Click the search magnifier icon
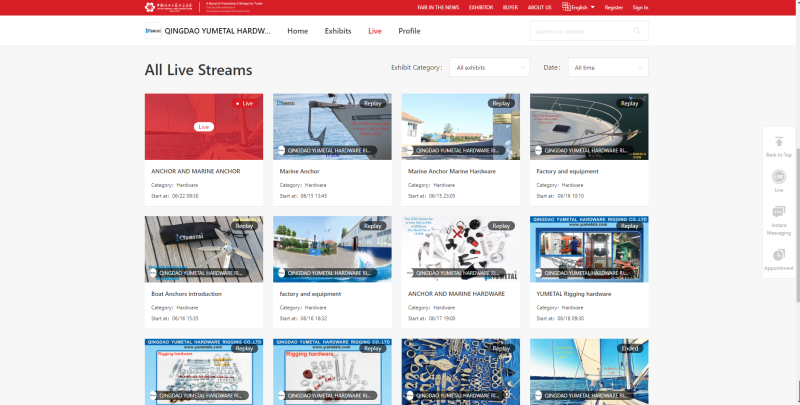Viewport: 800px width, 405px height. [639, 31]
